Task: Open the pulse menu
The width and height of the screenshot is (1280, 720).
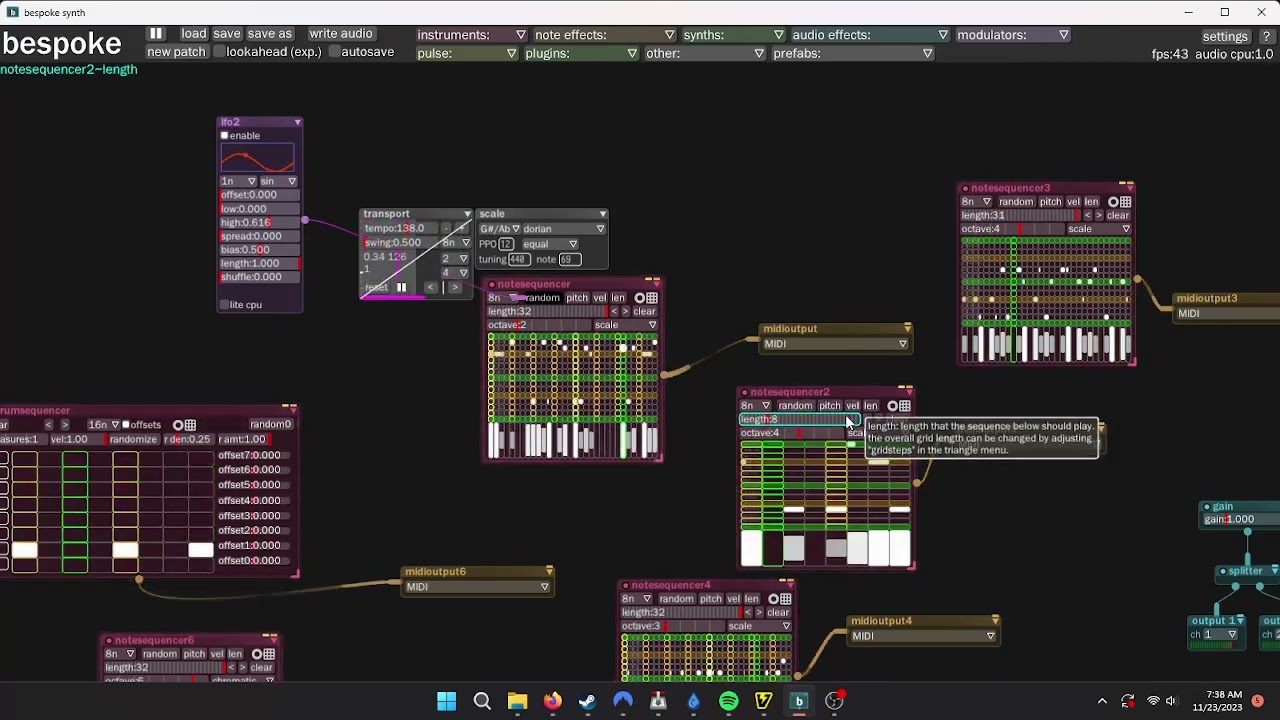Action: [x=467, y=53]
